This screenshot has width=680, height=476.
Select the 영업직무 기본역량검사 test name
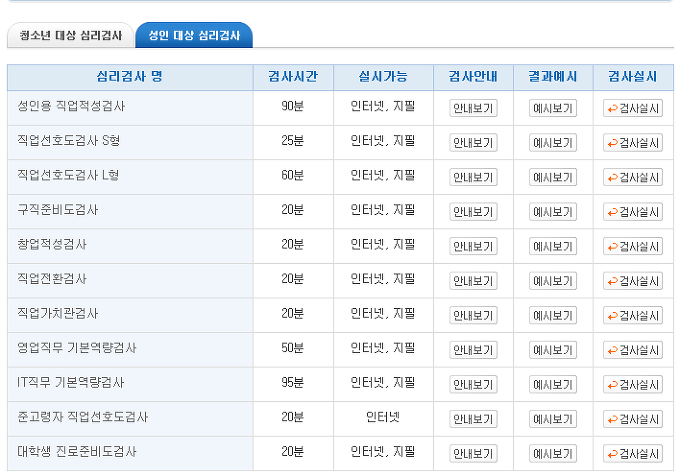click(x=77, y=348)
